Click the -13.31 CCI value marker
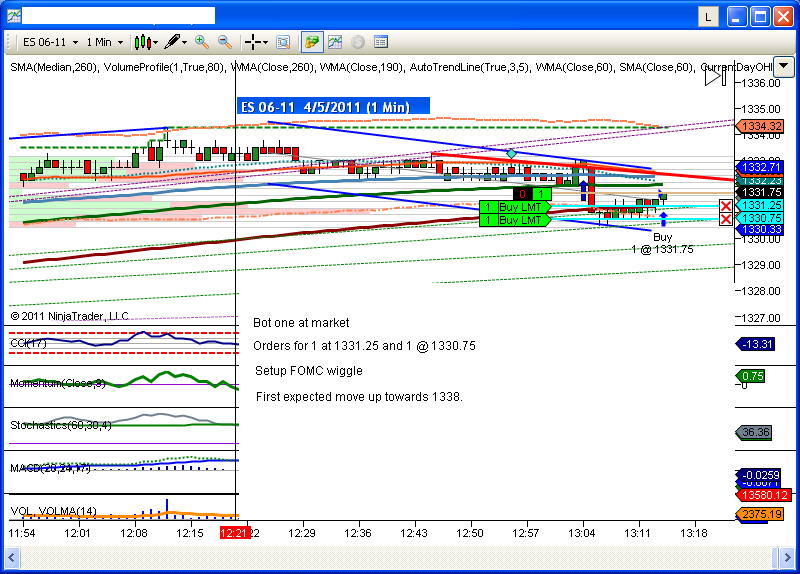 point(756,344)
